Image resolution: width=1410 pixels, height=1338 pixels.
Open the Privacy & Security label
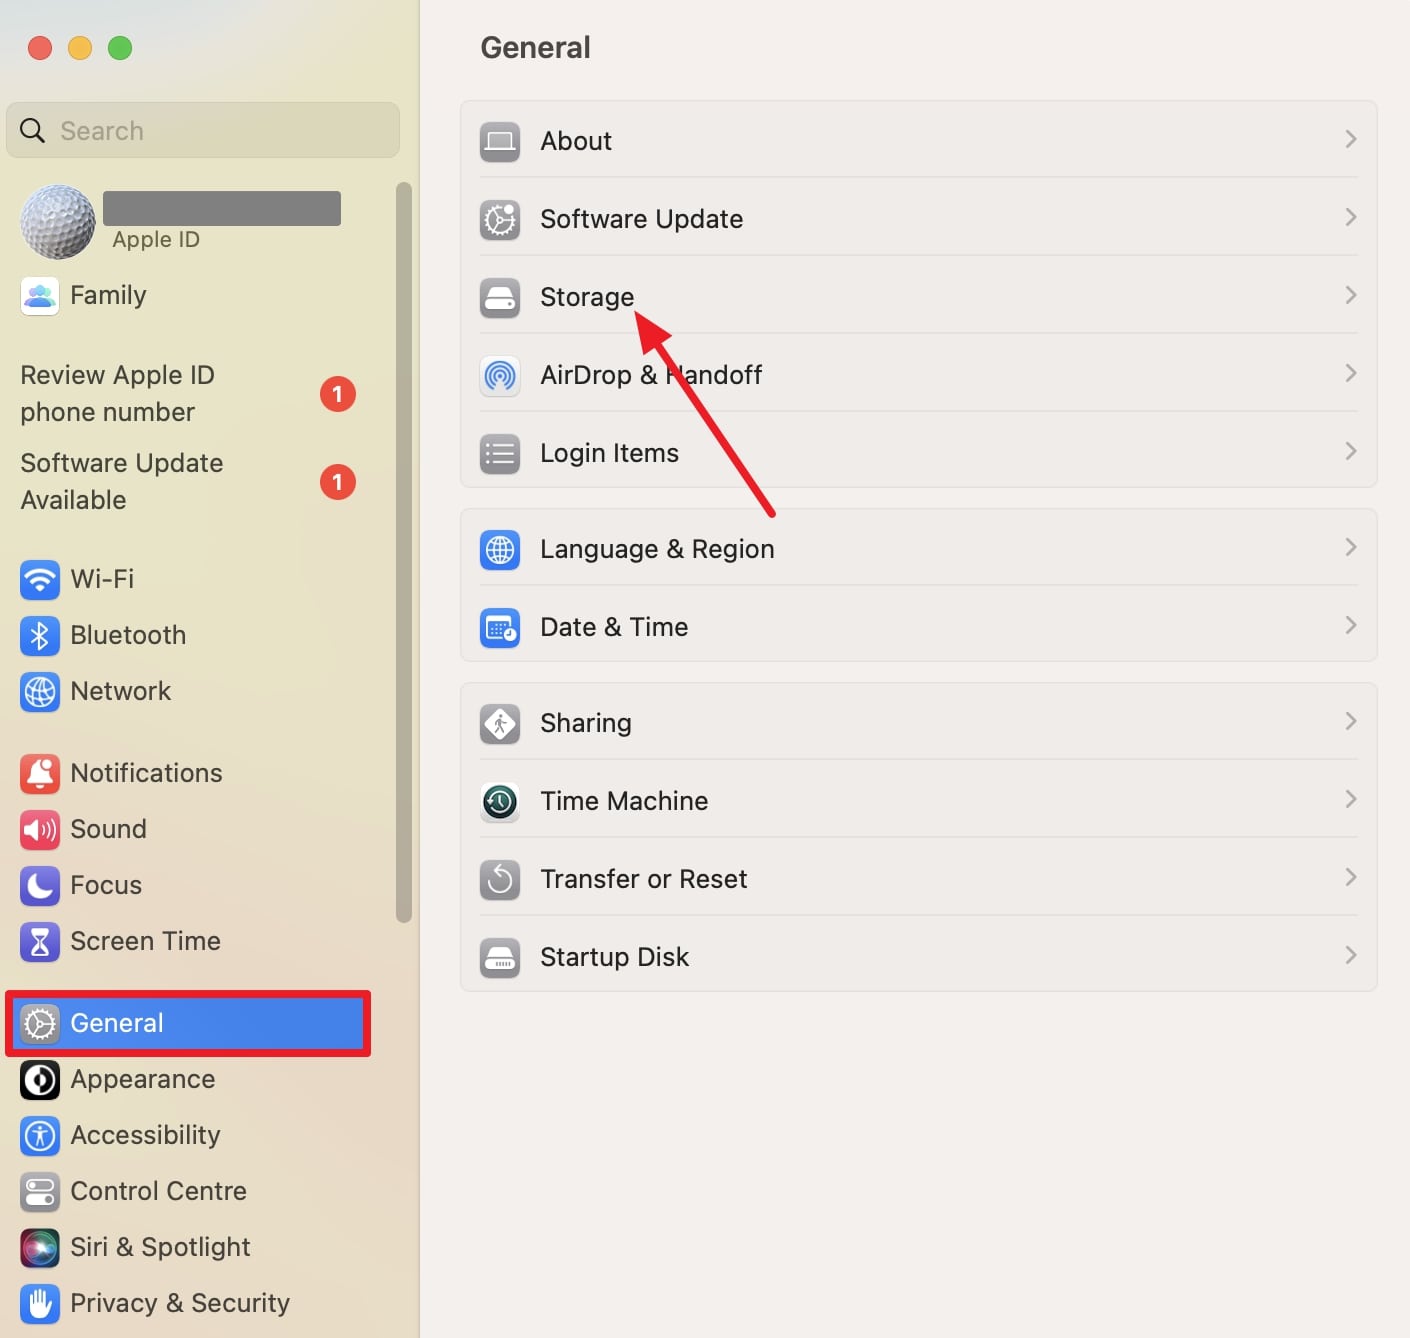point(180,1303)
